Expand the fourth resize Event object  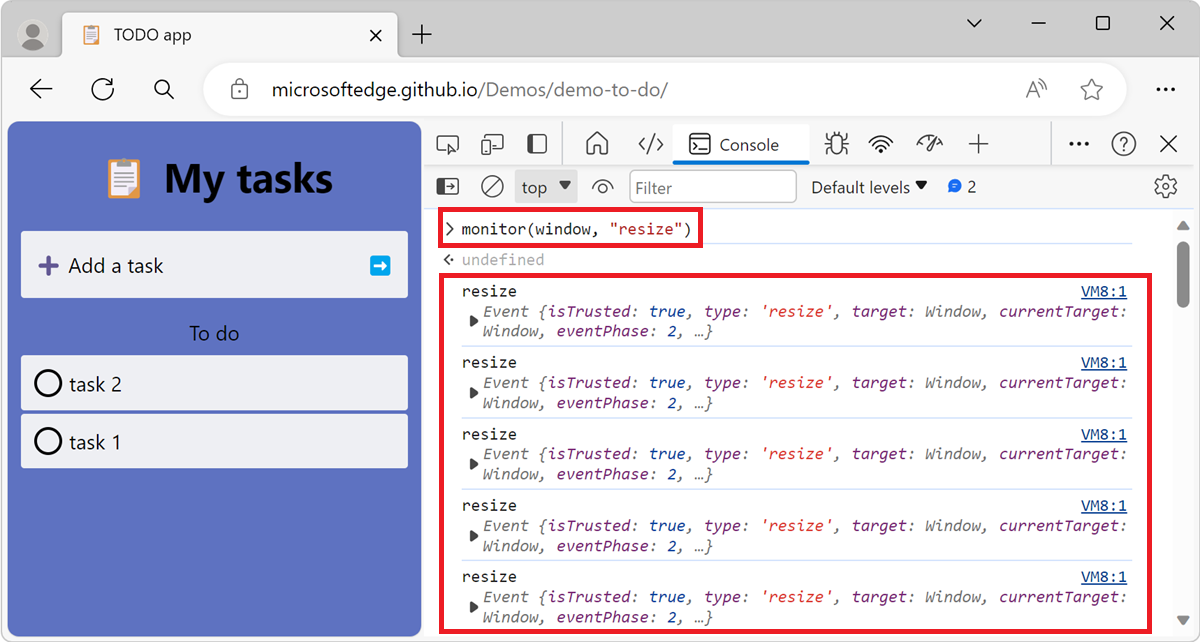(474, 536)
